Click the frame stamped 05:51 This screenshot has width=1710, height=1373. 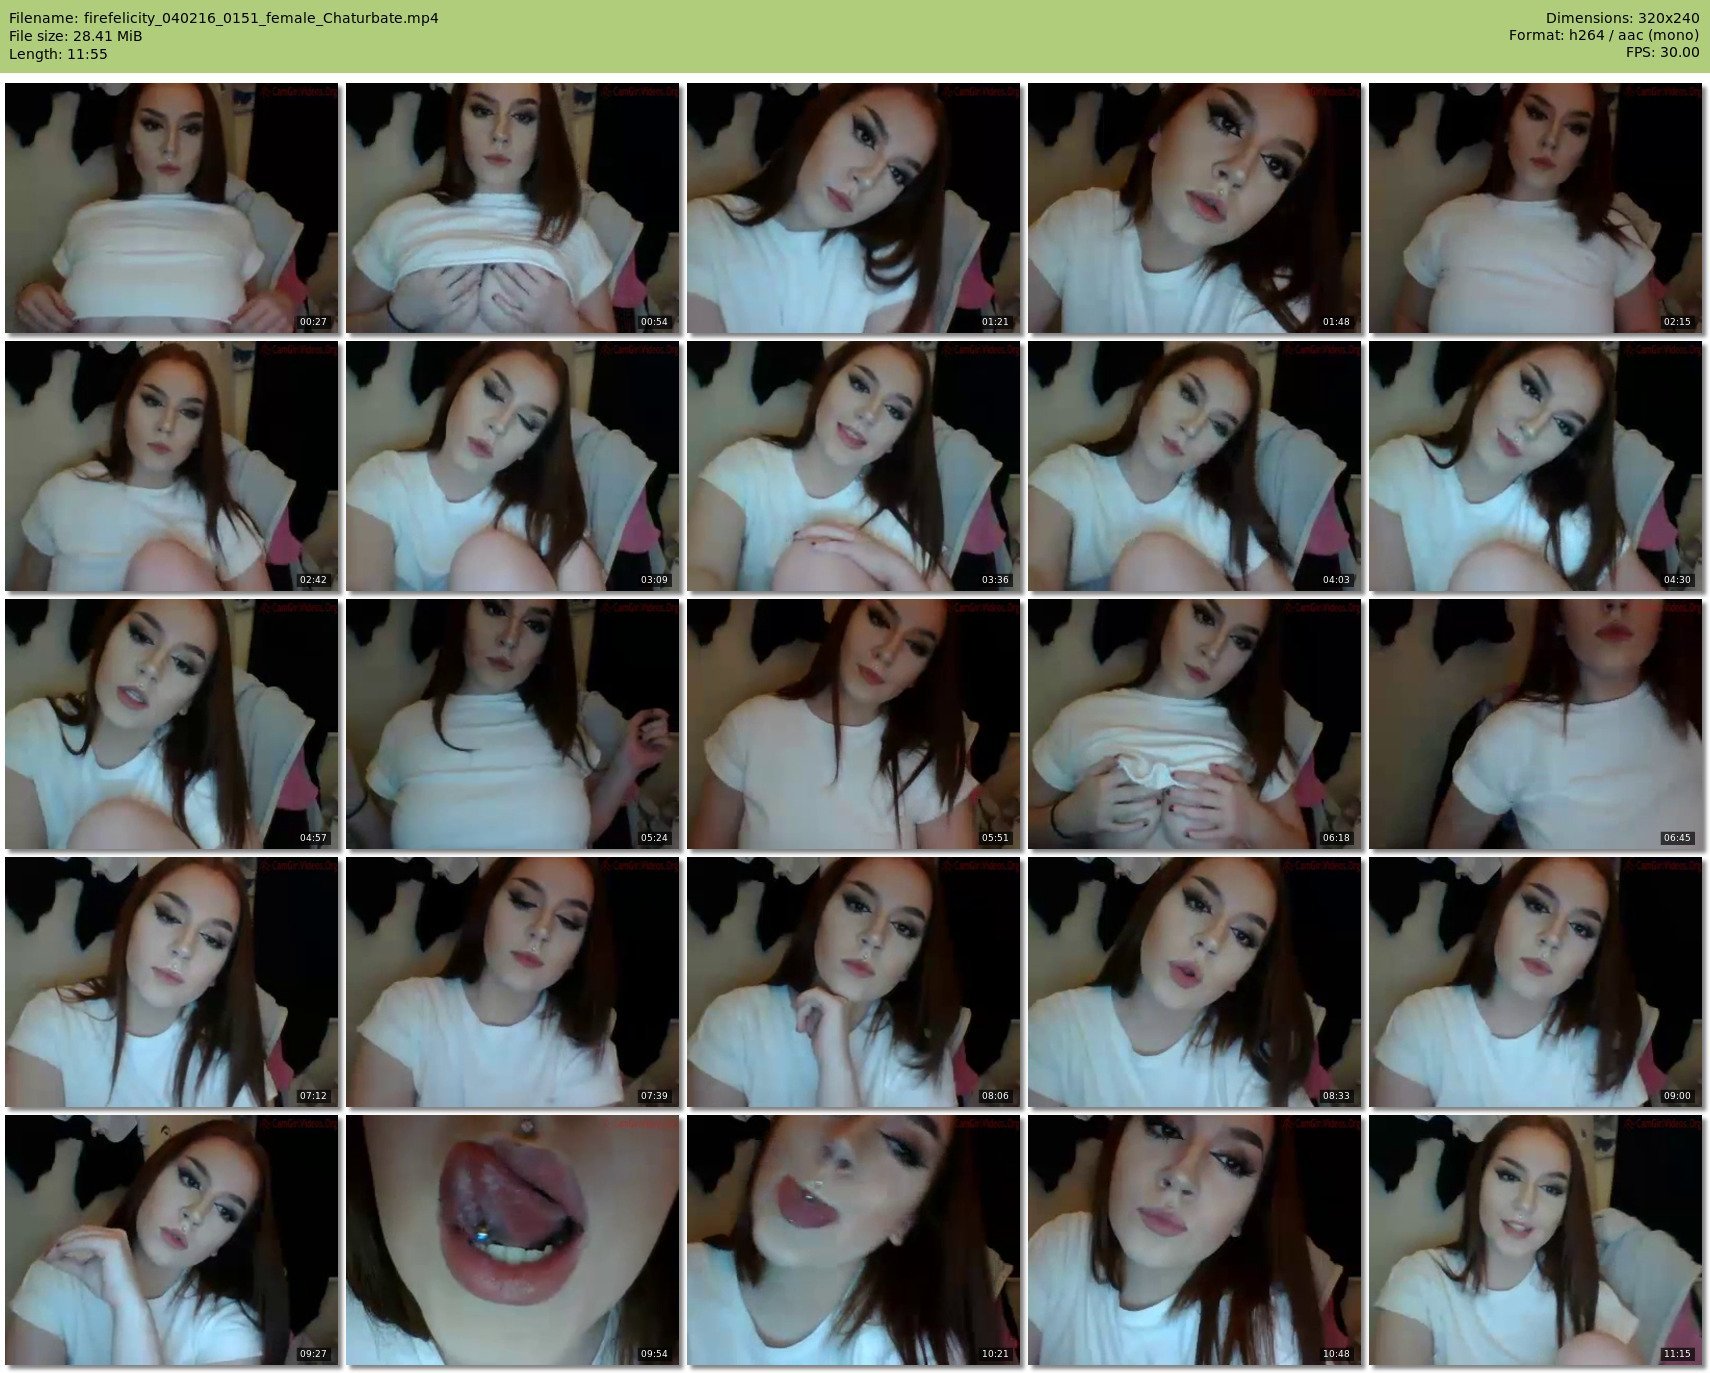[x=853, y=724]
